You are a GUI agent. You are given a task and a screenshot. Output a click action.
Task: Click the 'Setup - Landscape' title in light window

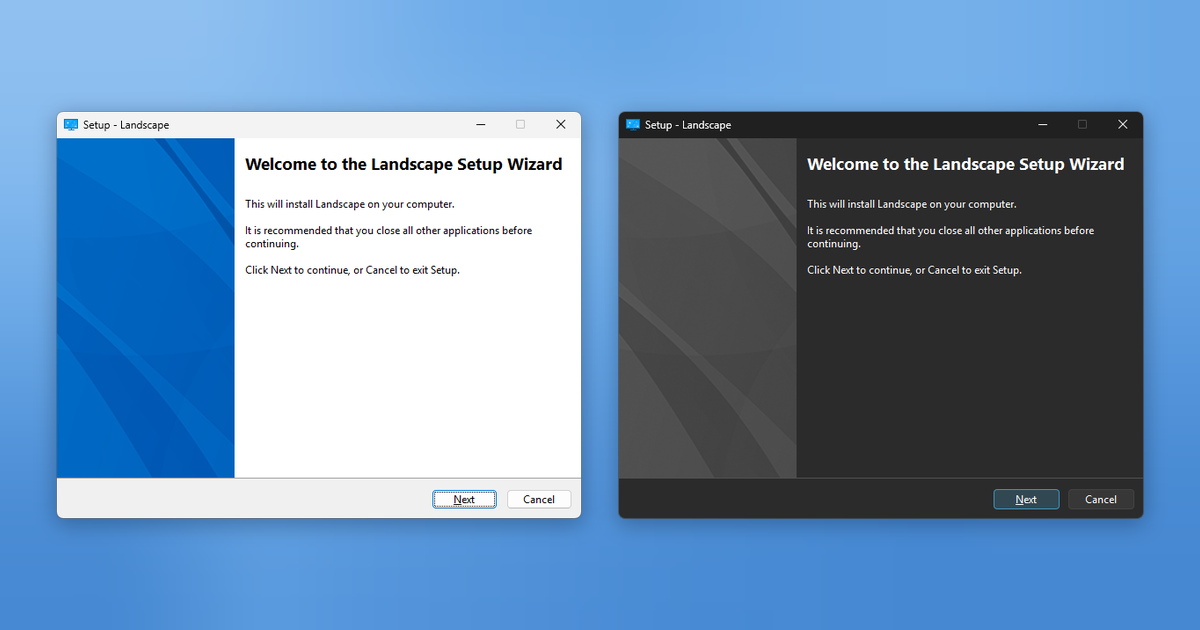(x=126, y=125)
